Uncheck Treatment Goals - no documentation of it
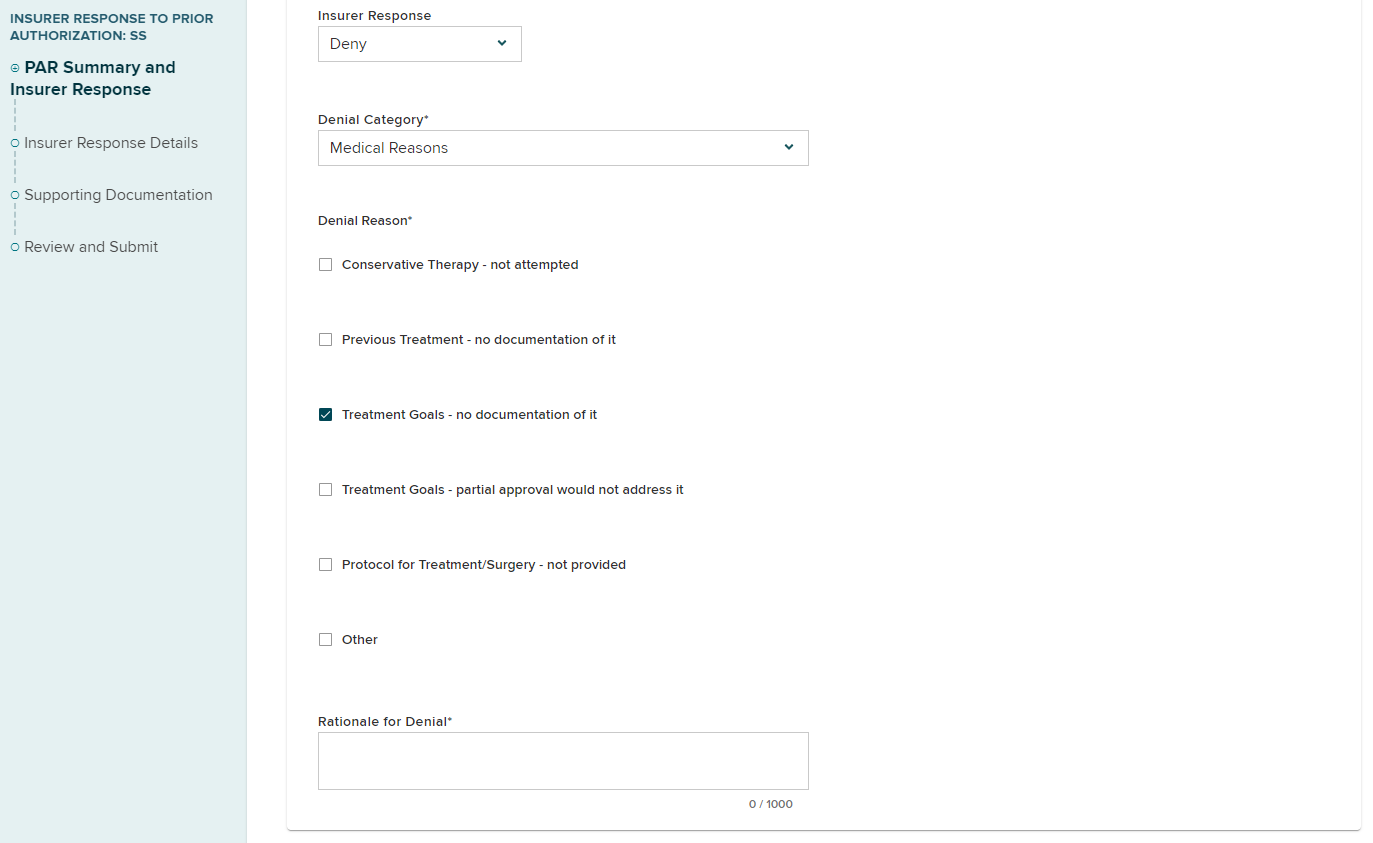 [x=325, y=415]
